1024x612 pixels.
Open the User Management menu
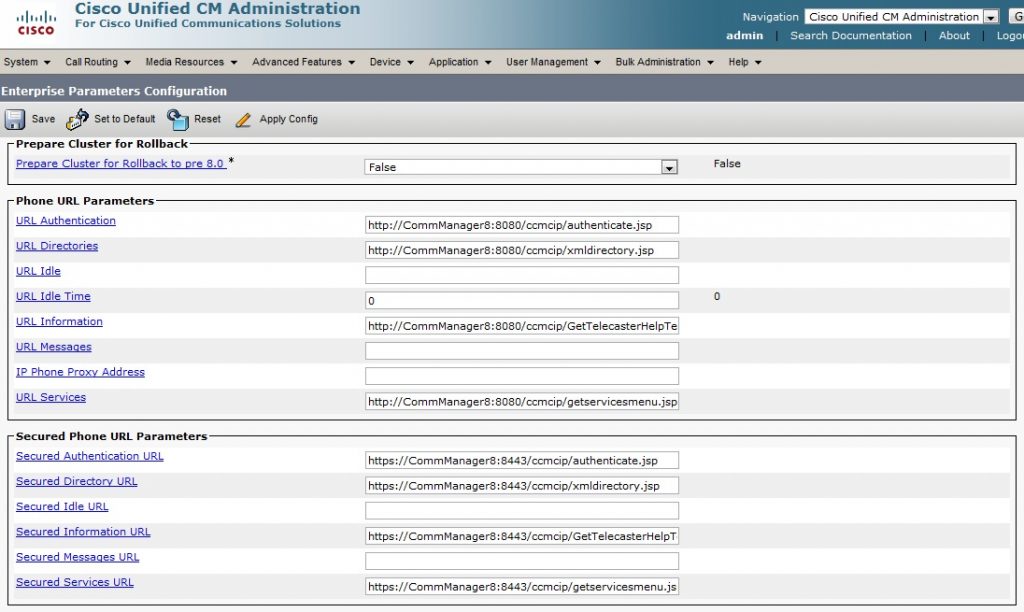point(553,62)
